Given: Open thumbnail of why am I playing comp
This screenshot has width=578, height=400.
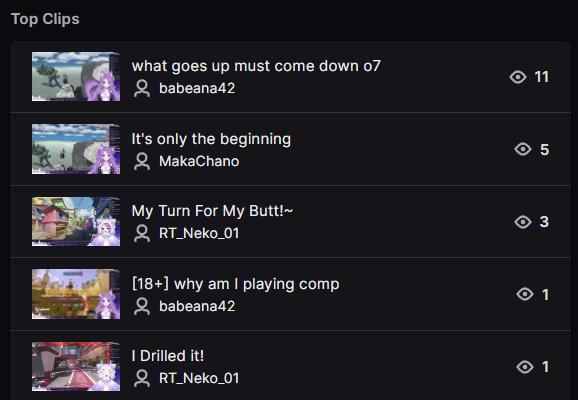Looking at the screenshot, I should (x=76, y=294).
